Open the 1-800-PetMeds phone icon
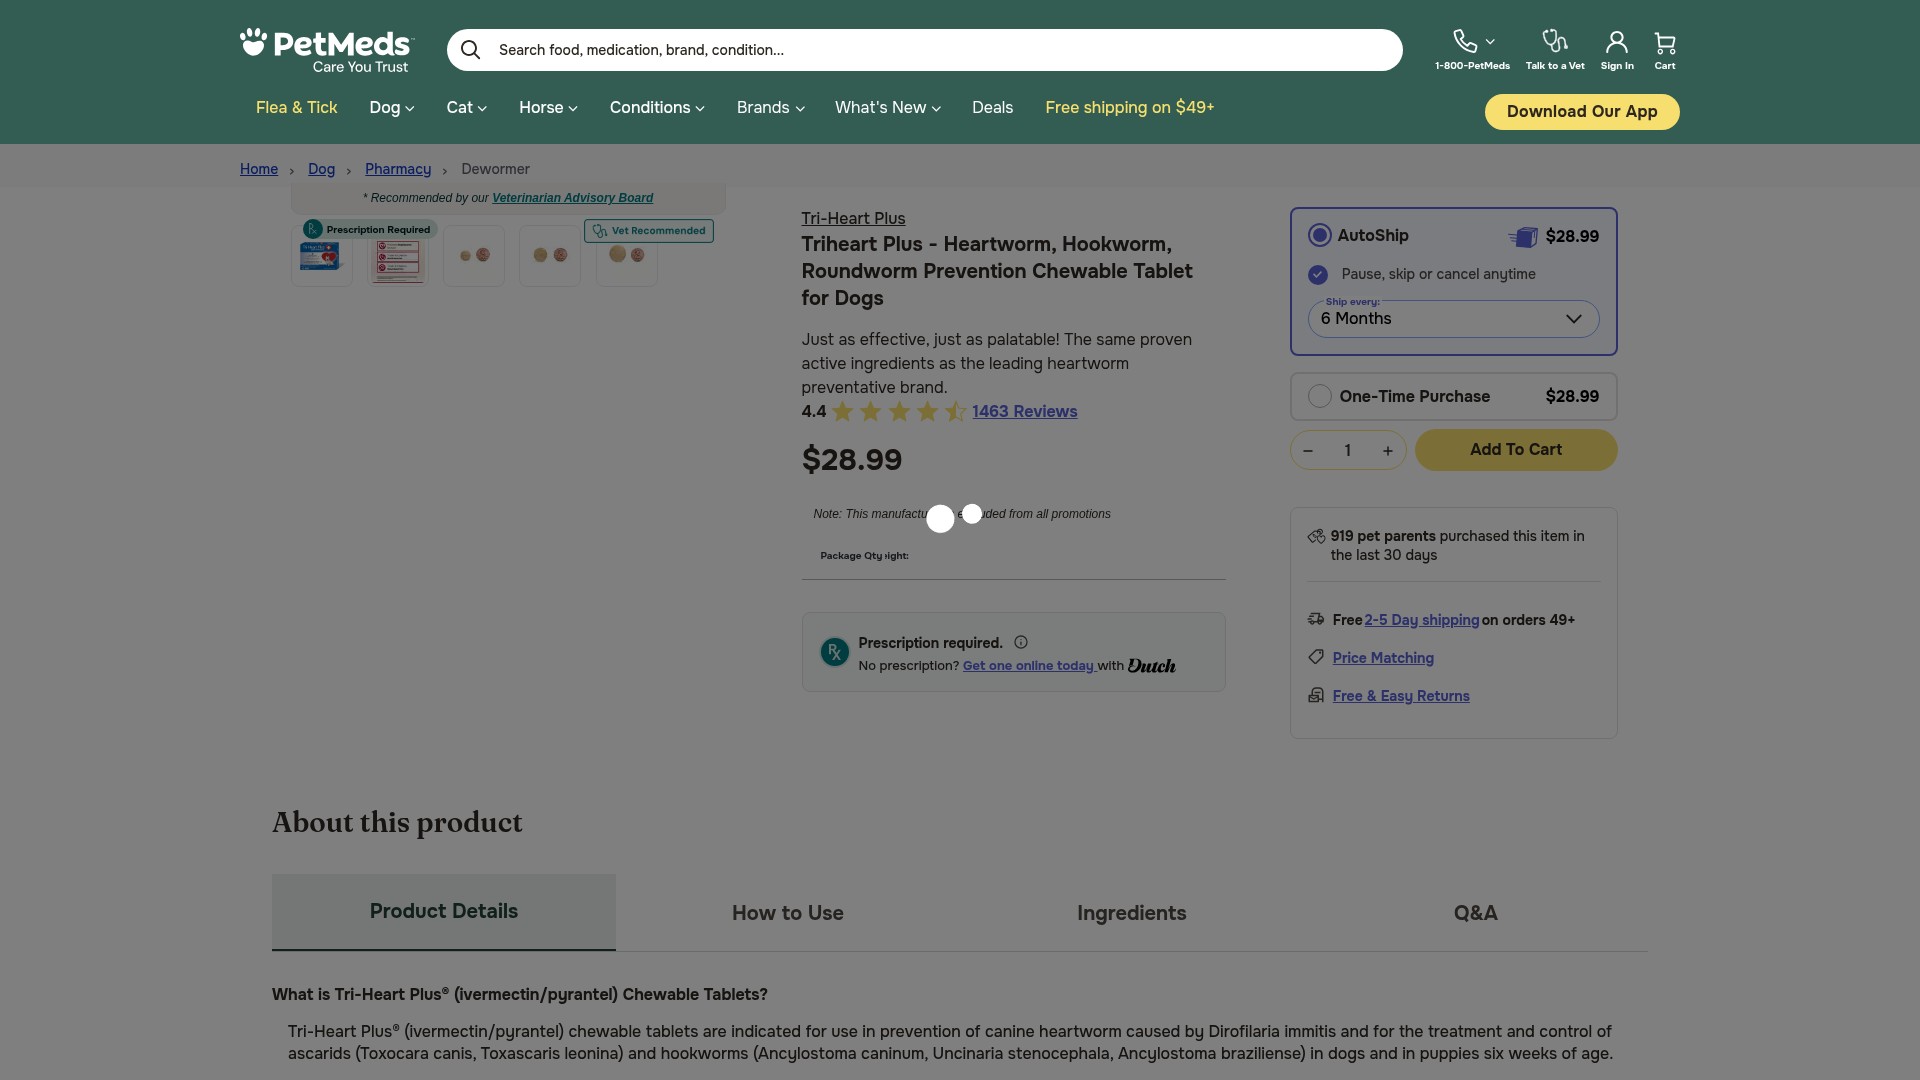 coord(1465,41)
